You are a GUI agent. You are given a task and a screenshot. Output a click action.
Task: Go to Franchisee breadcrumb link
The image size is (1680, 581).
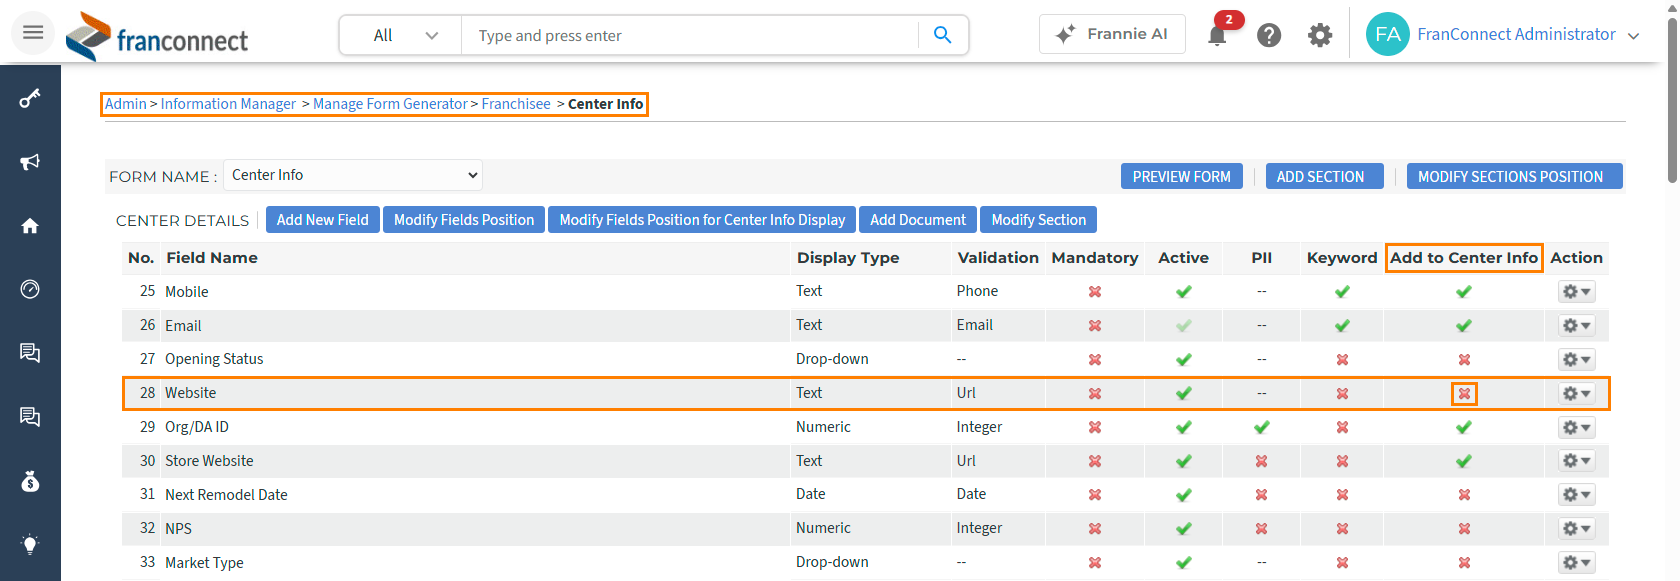[x=516, y=104]
